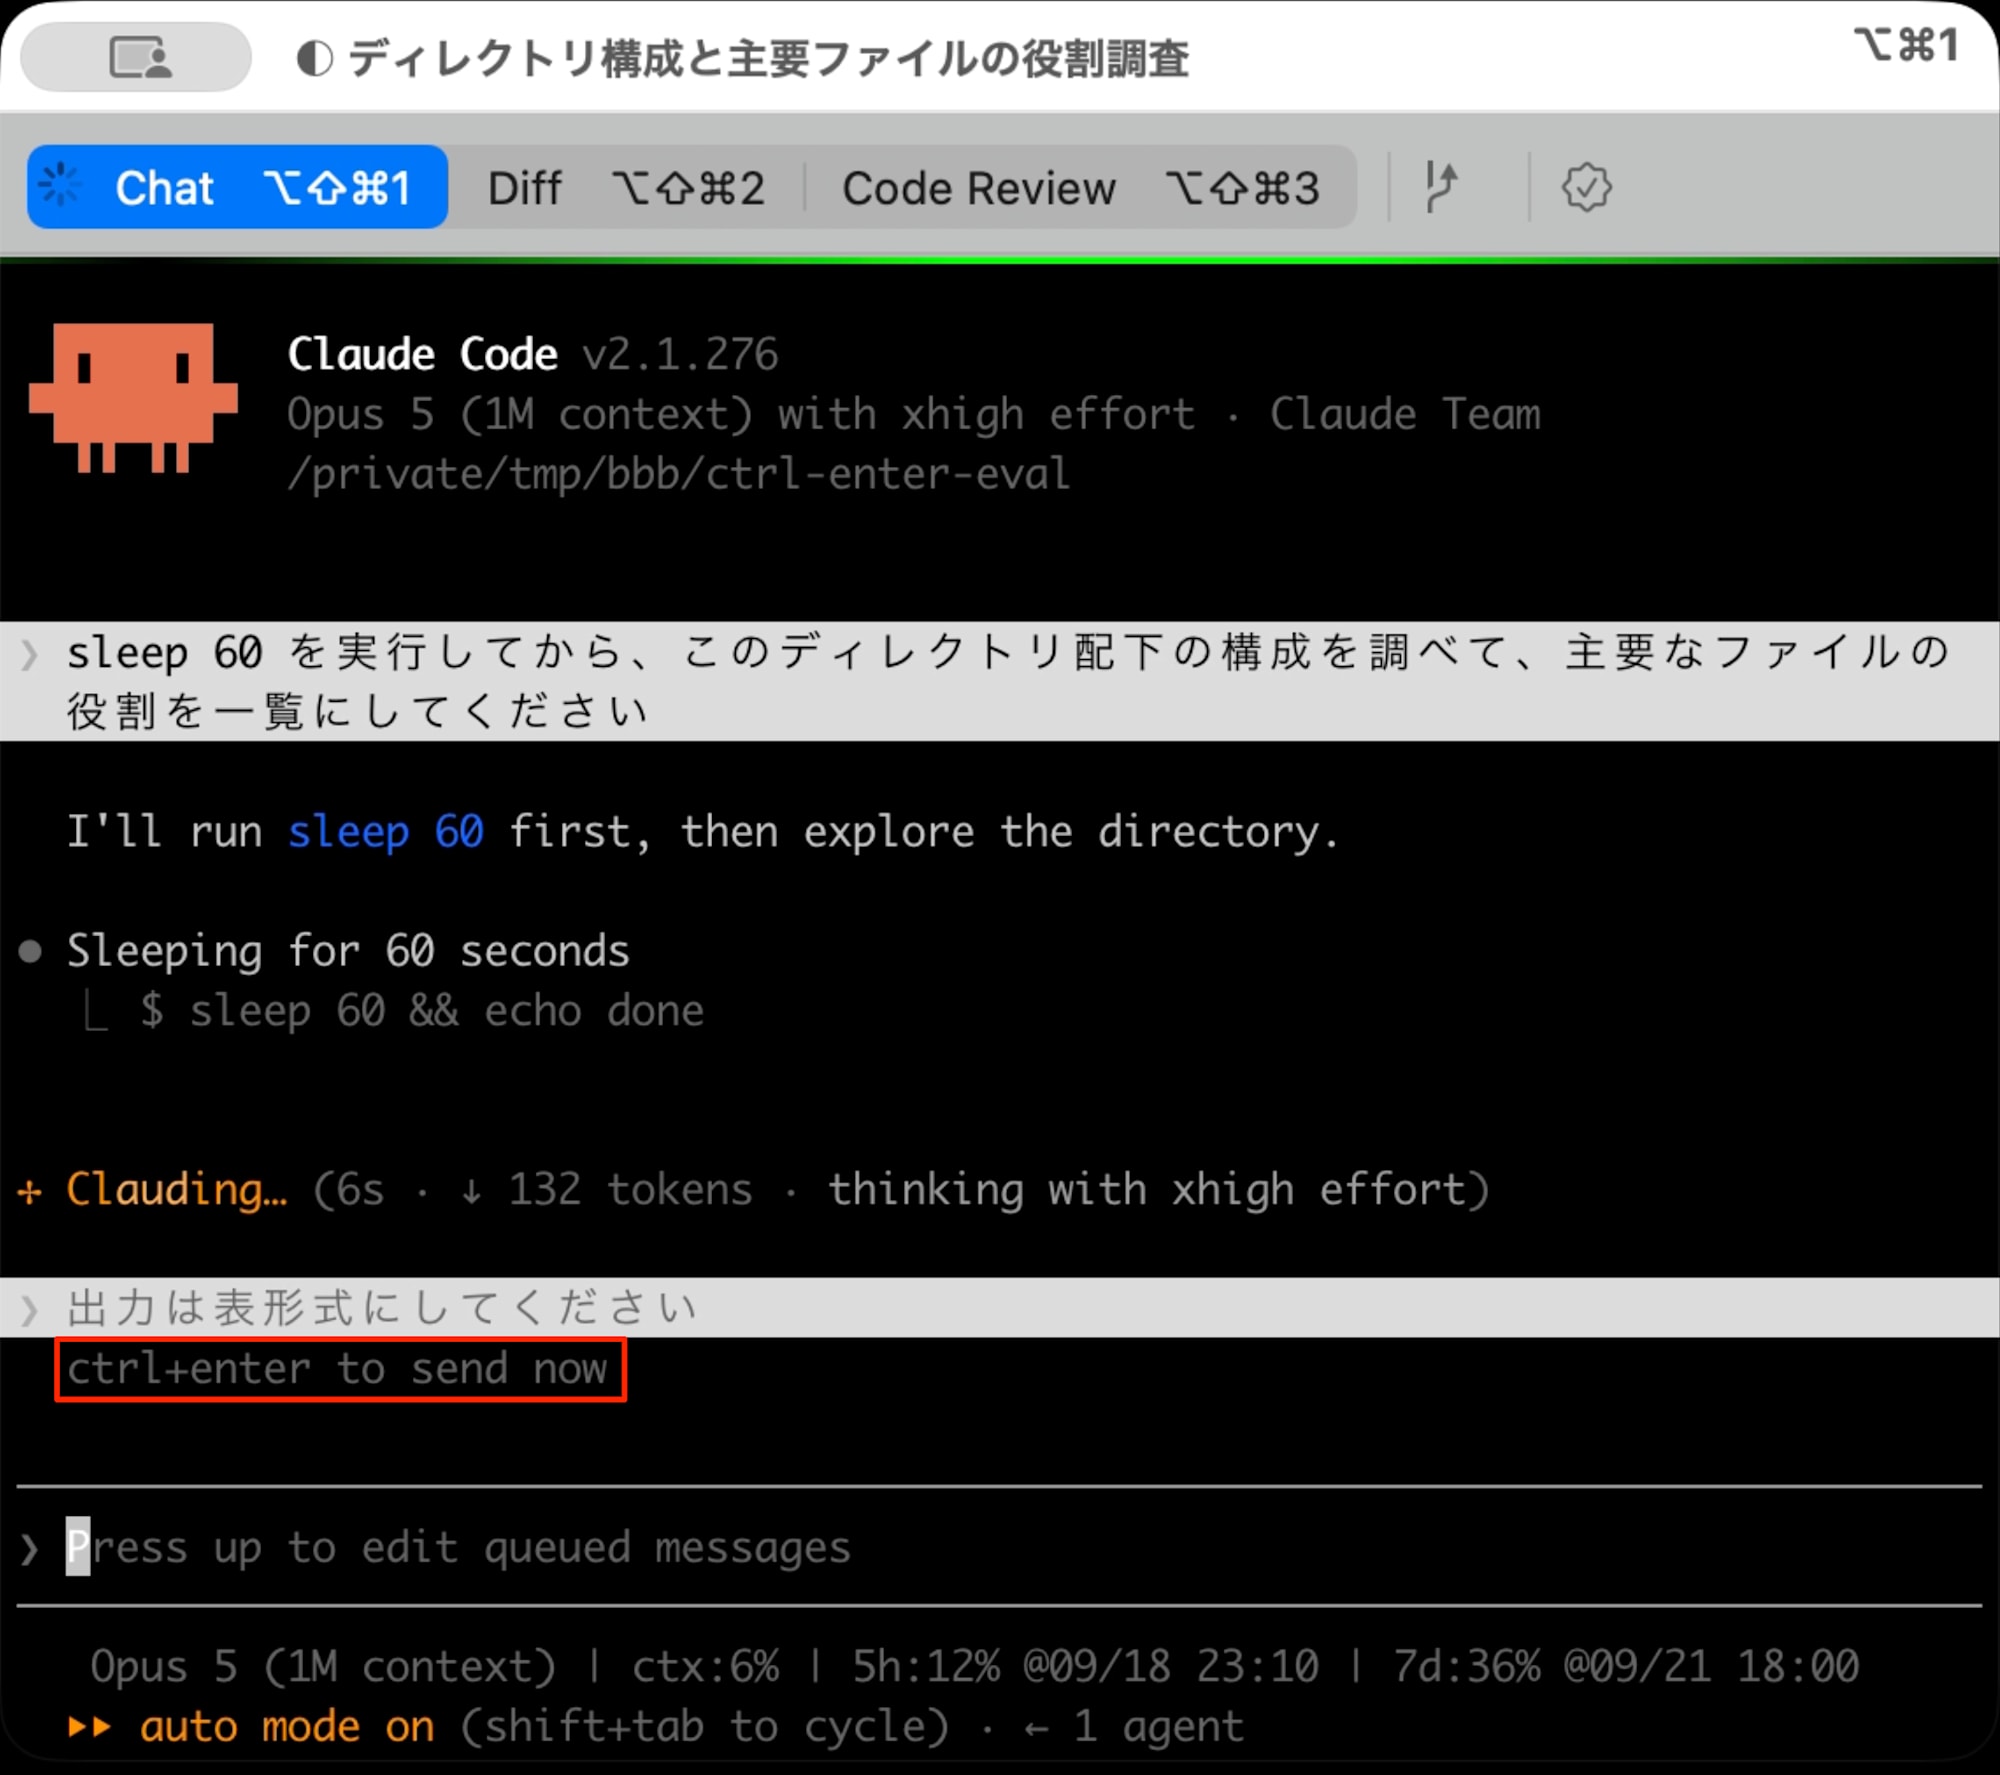Click the blue 'sleep 60' command text in the reply
The height and width of the screenshot is (1775, 2000).
tap(386, 832)
